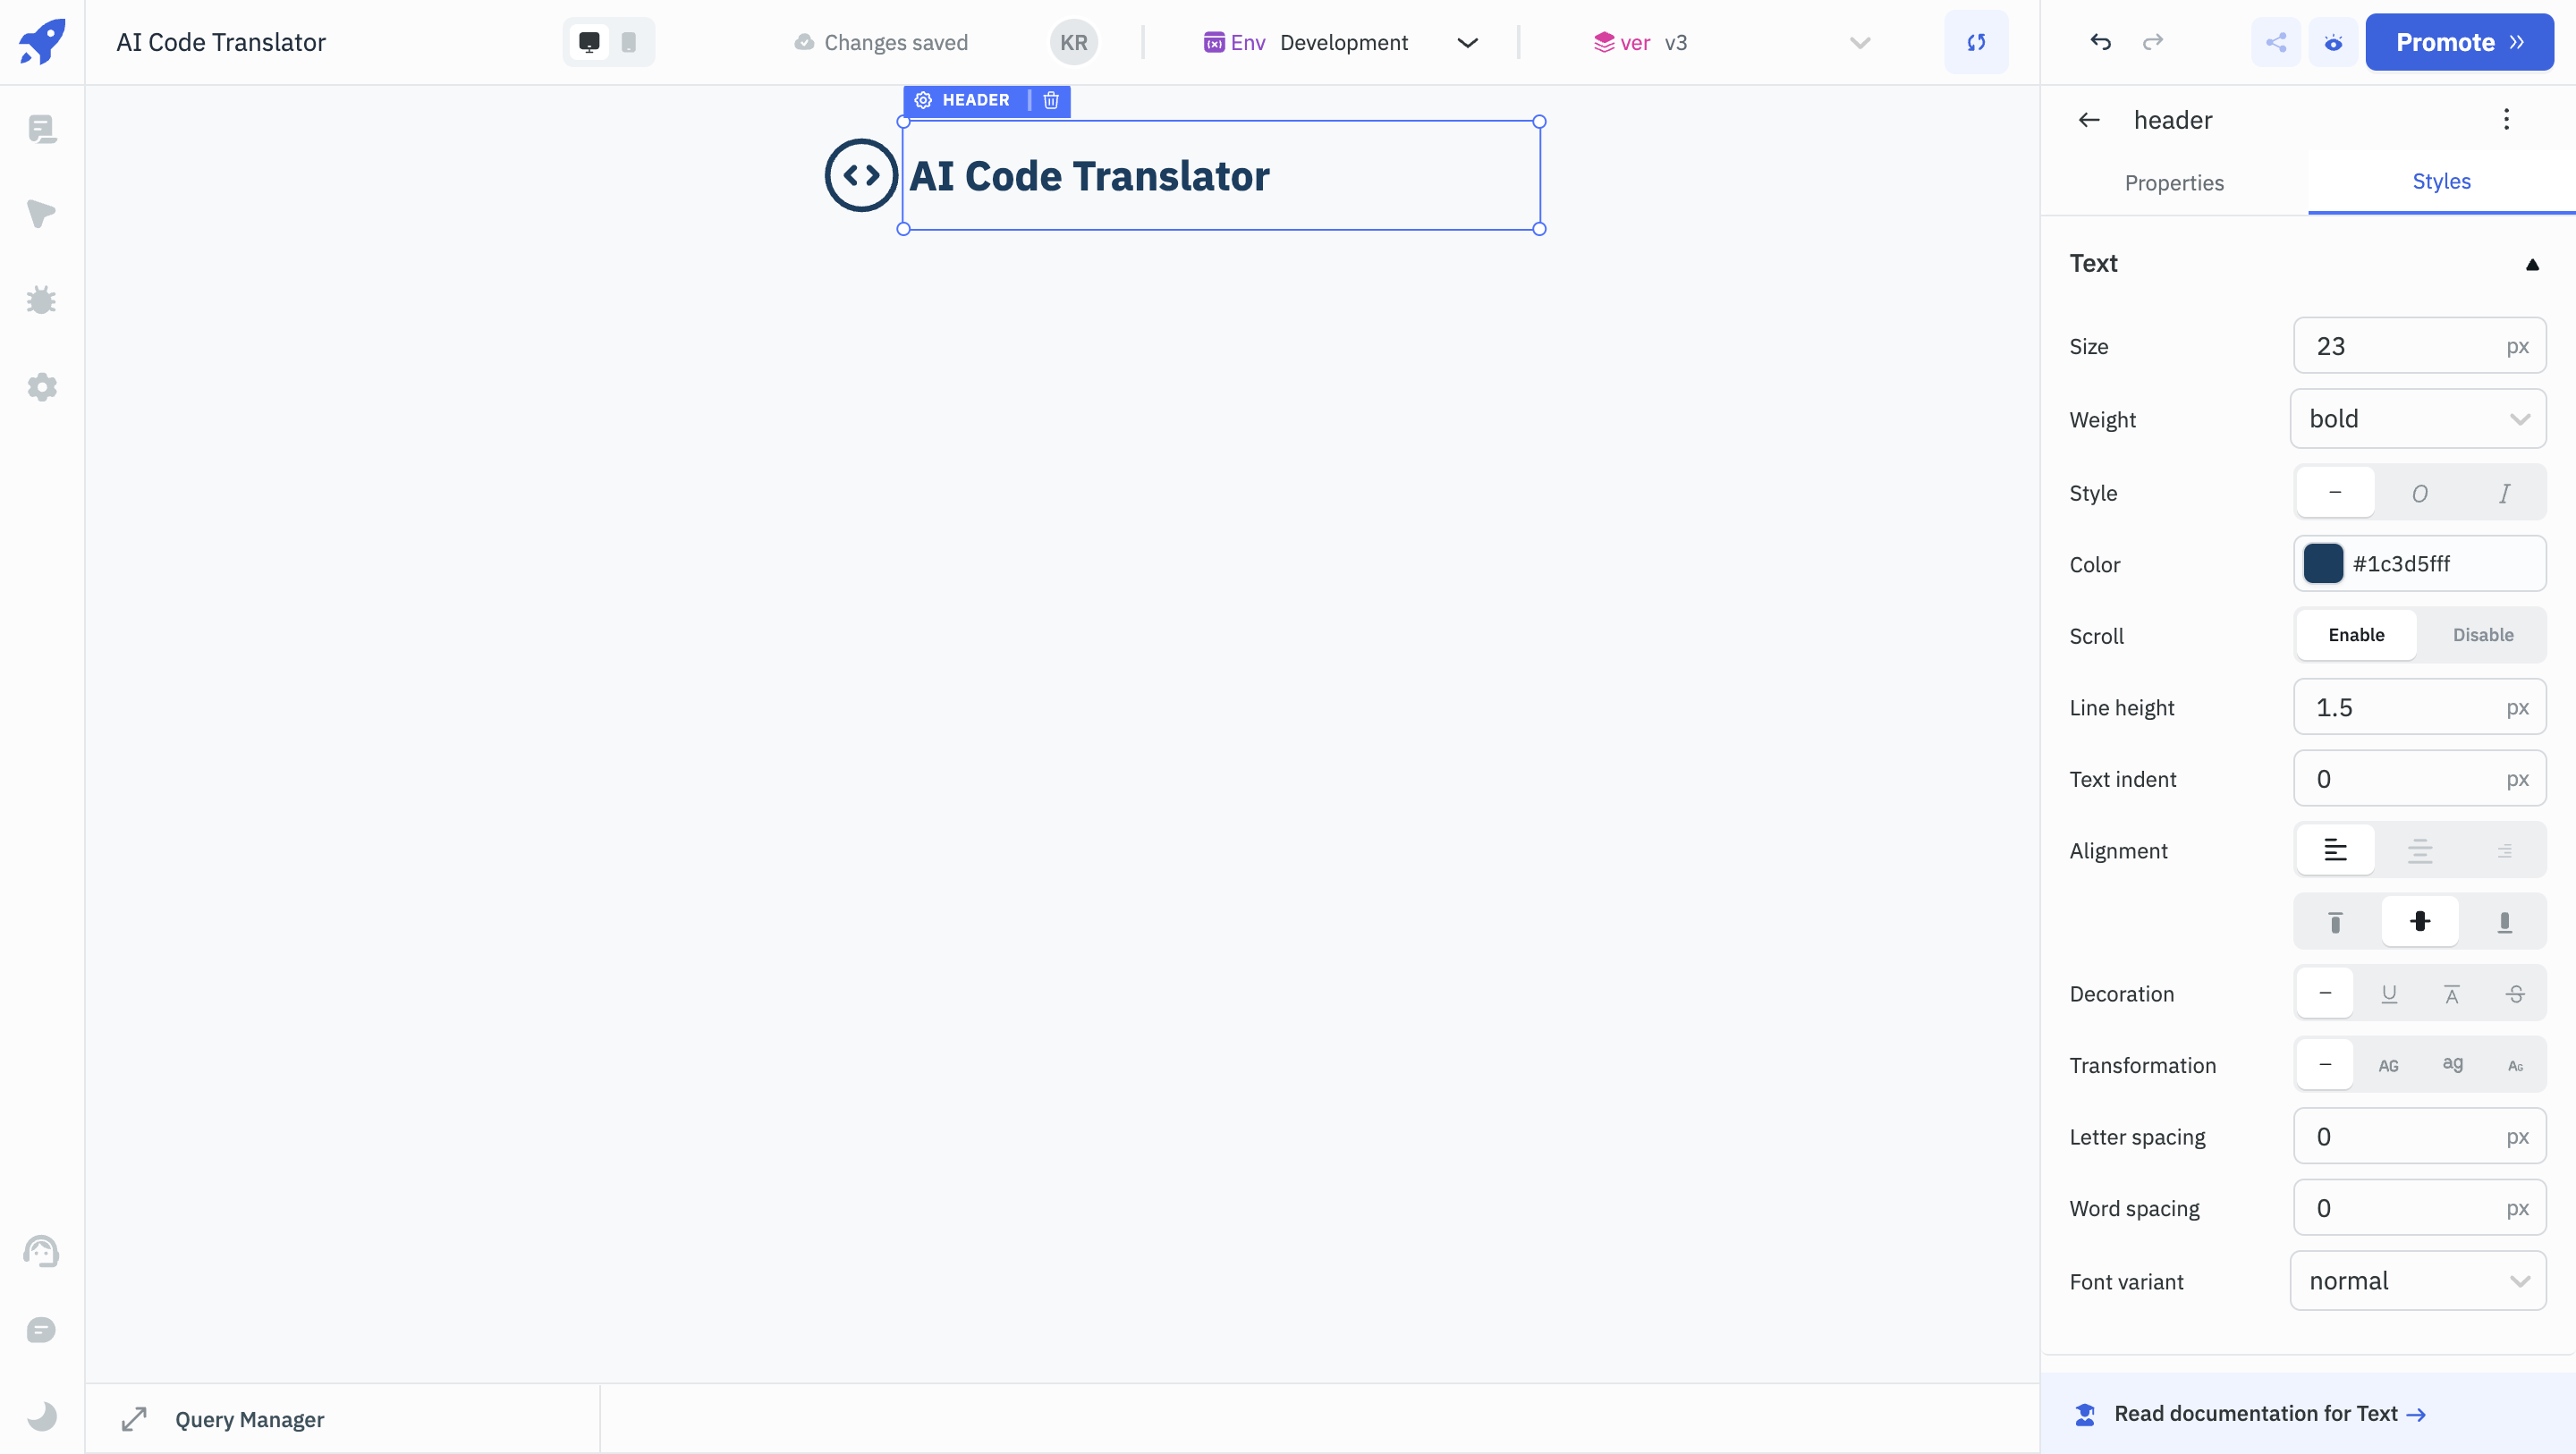
Task: Open app preview with the eye icon
Action: point(2333,42)
